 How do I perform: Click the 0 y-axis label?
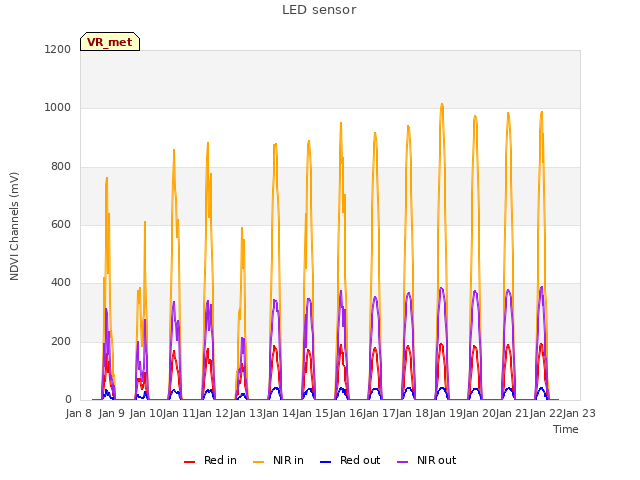(x=68, y=400)
